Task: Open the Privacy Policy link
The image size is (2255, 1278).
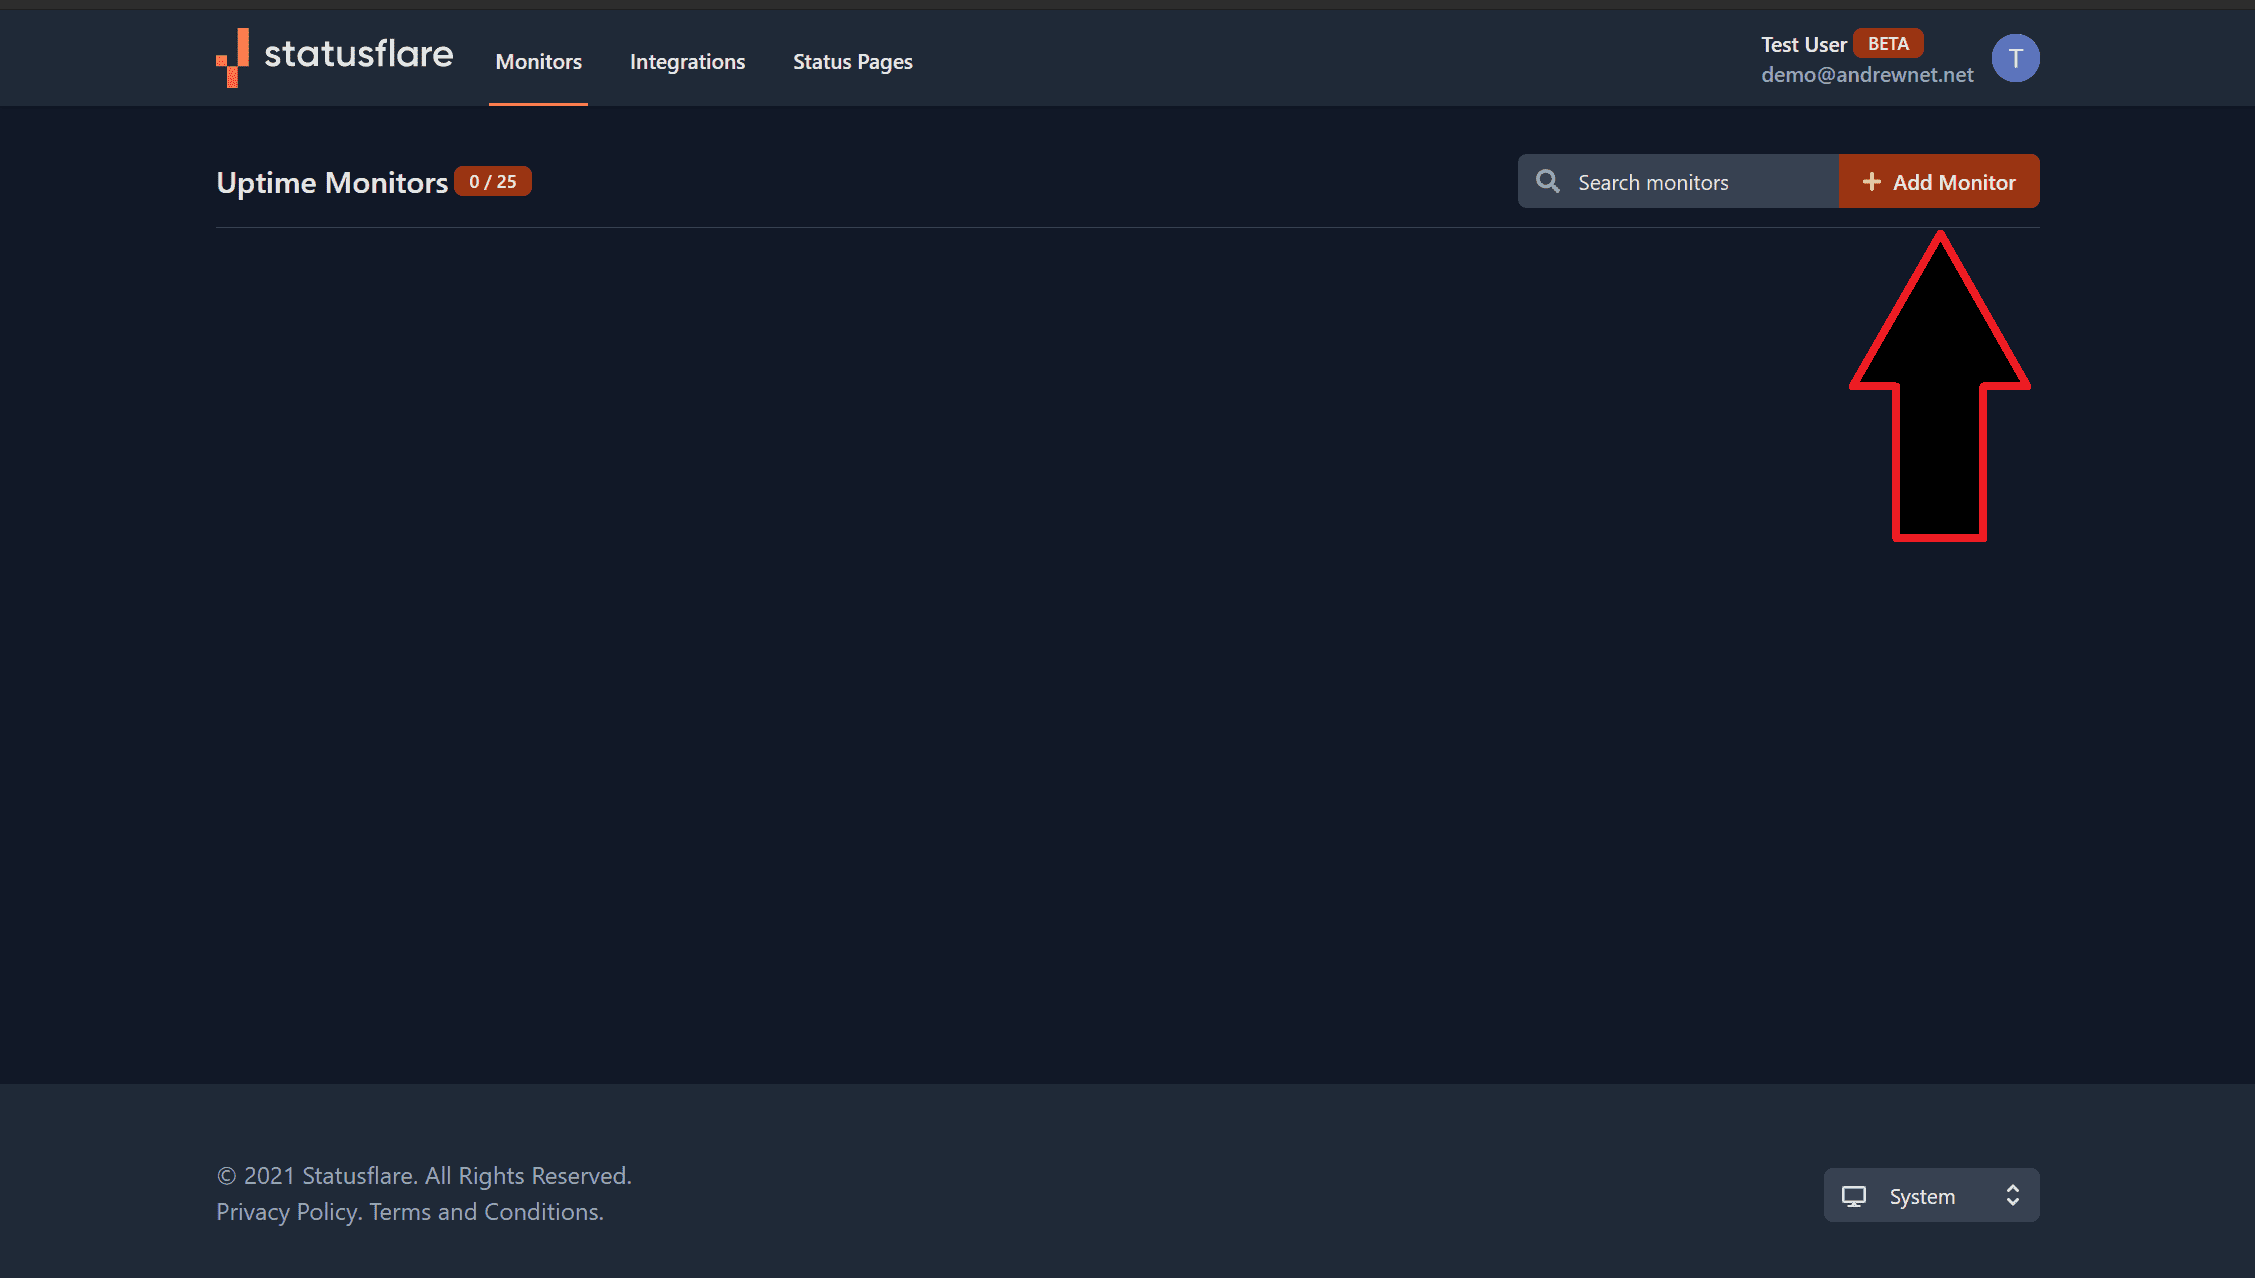Action: (x=287, y=1212)
